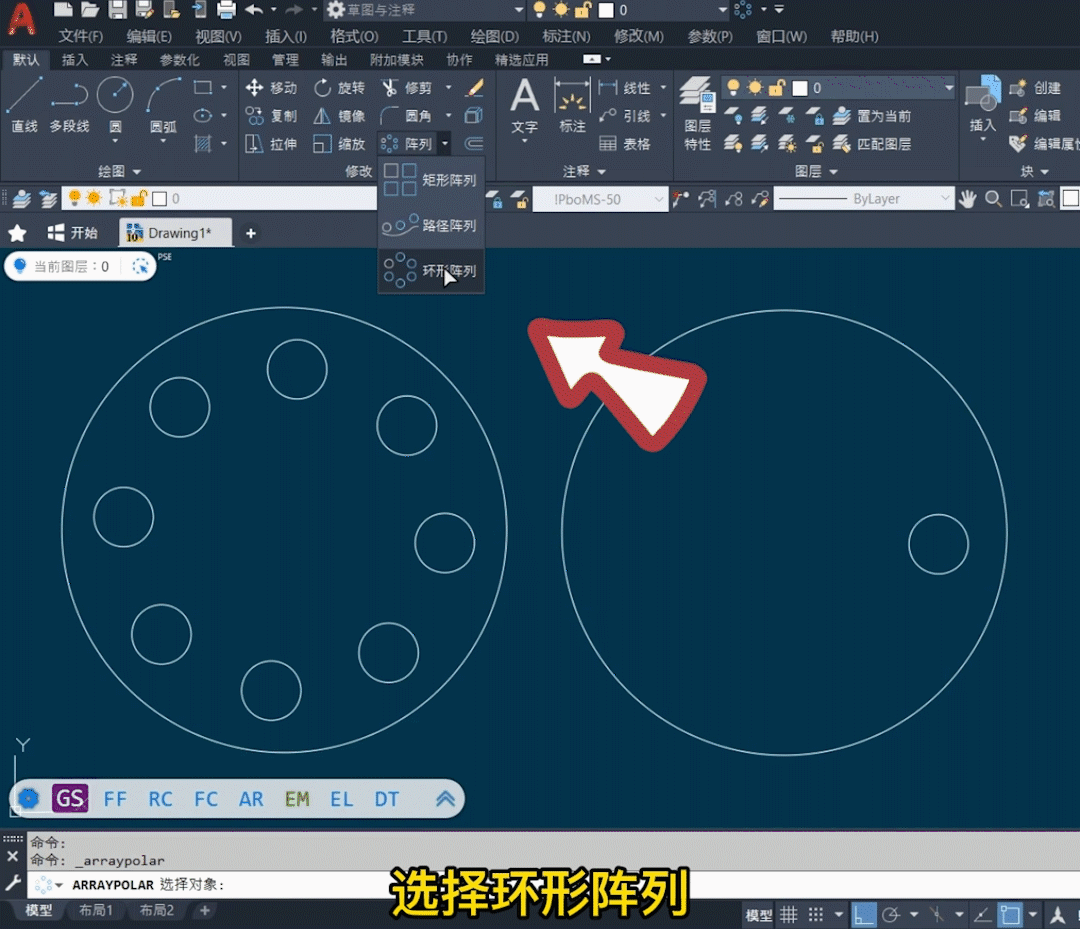Open the array type dropdown arrow
The width and height of the screenshot is (1080, 929).
(x=445, y=144)
